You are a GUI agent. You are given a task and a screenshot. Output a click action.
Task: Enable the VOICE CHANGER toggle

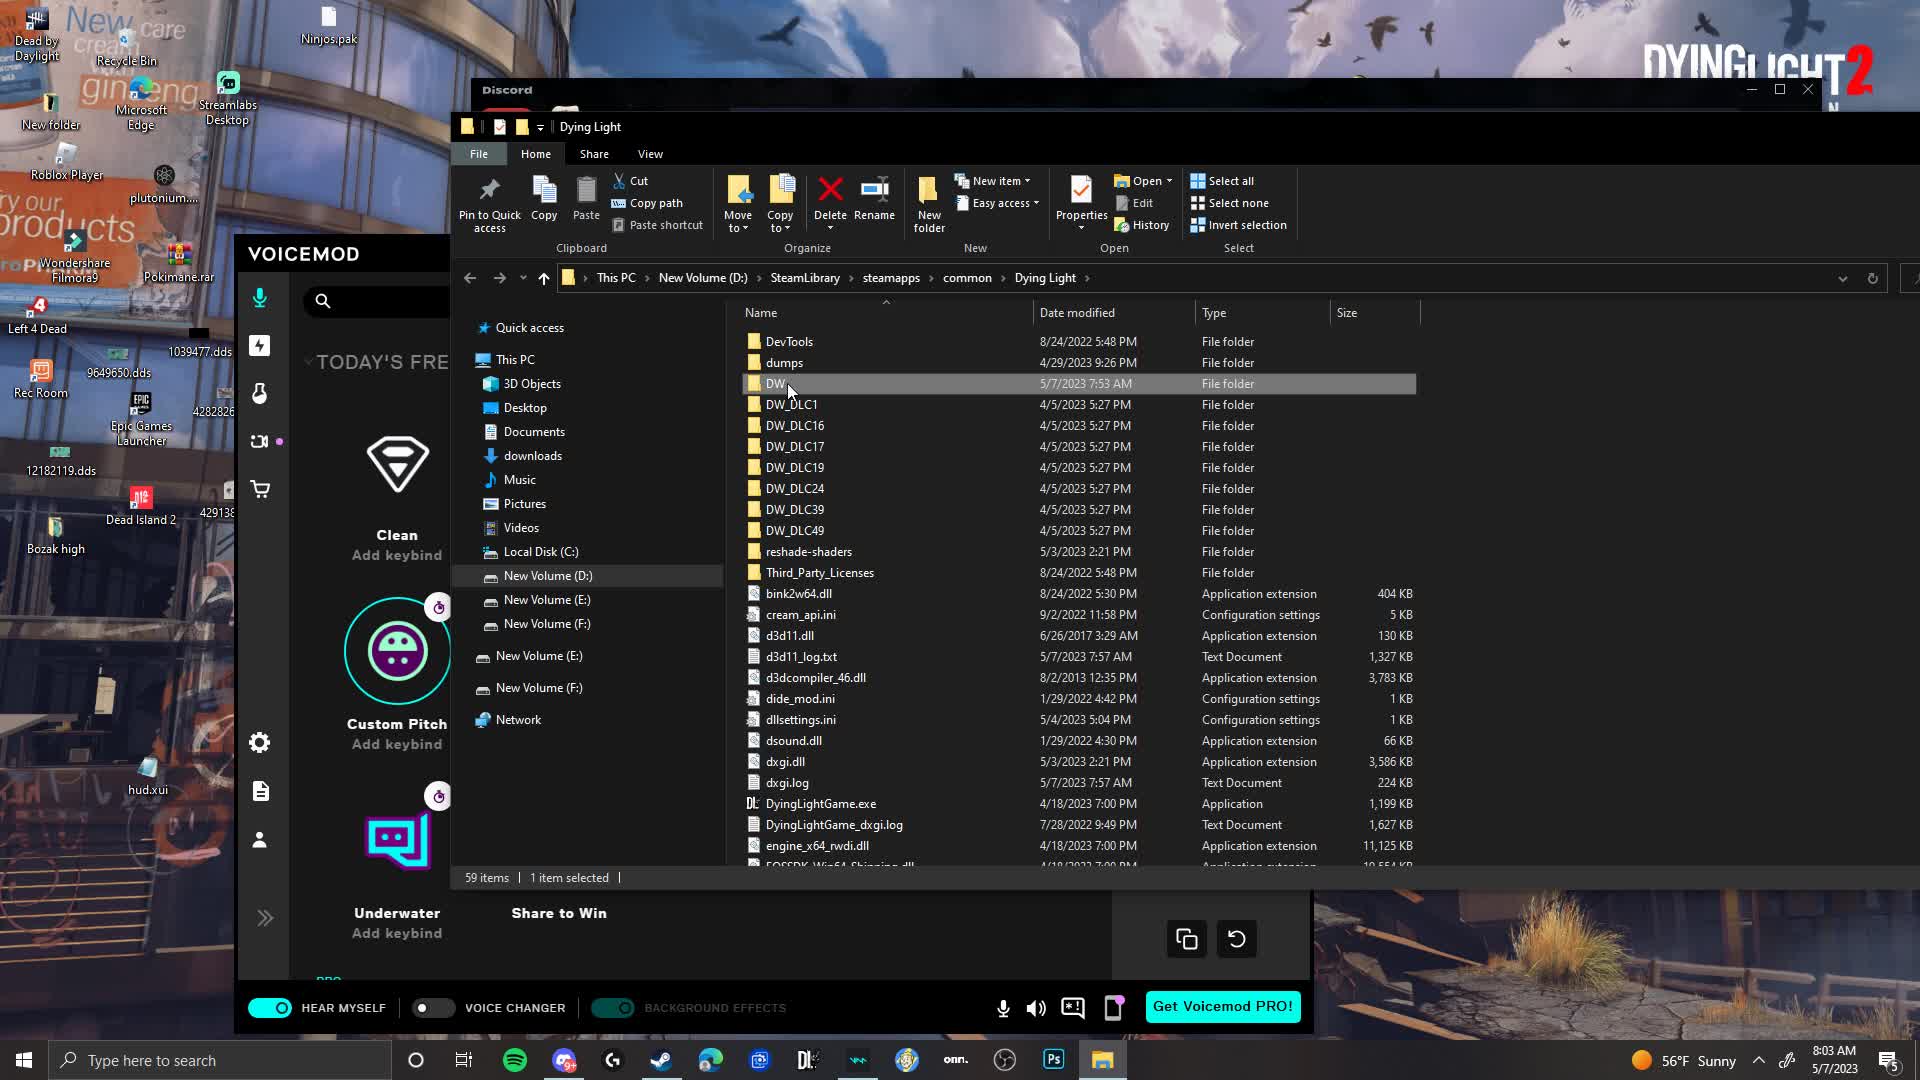point(433,1008)
